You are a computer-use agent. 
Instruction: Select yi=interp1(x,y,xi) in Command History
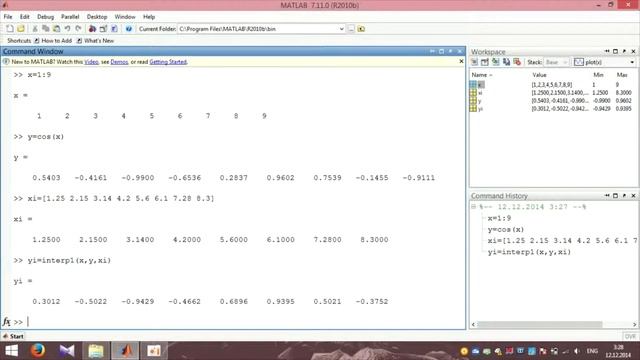tap(529, 252)
